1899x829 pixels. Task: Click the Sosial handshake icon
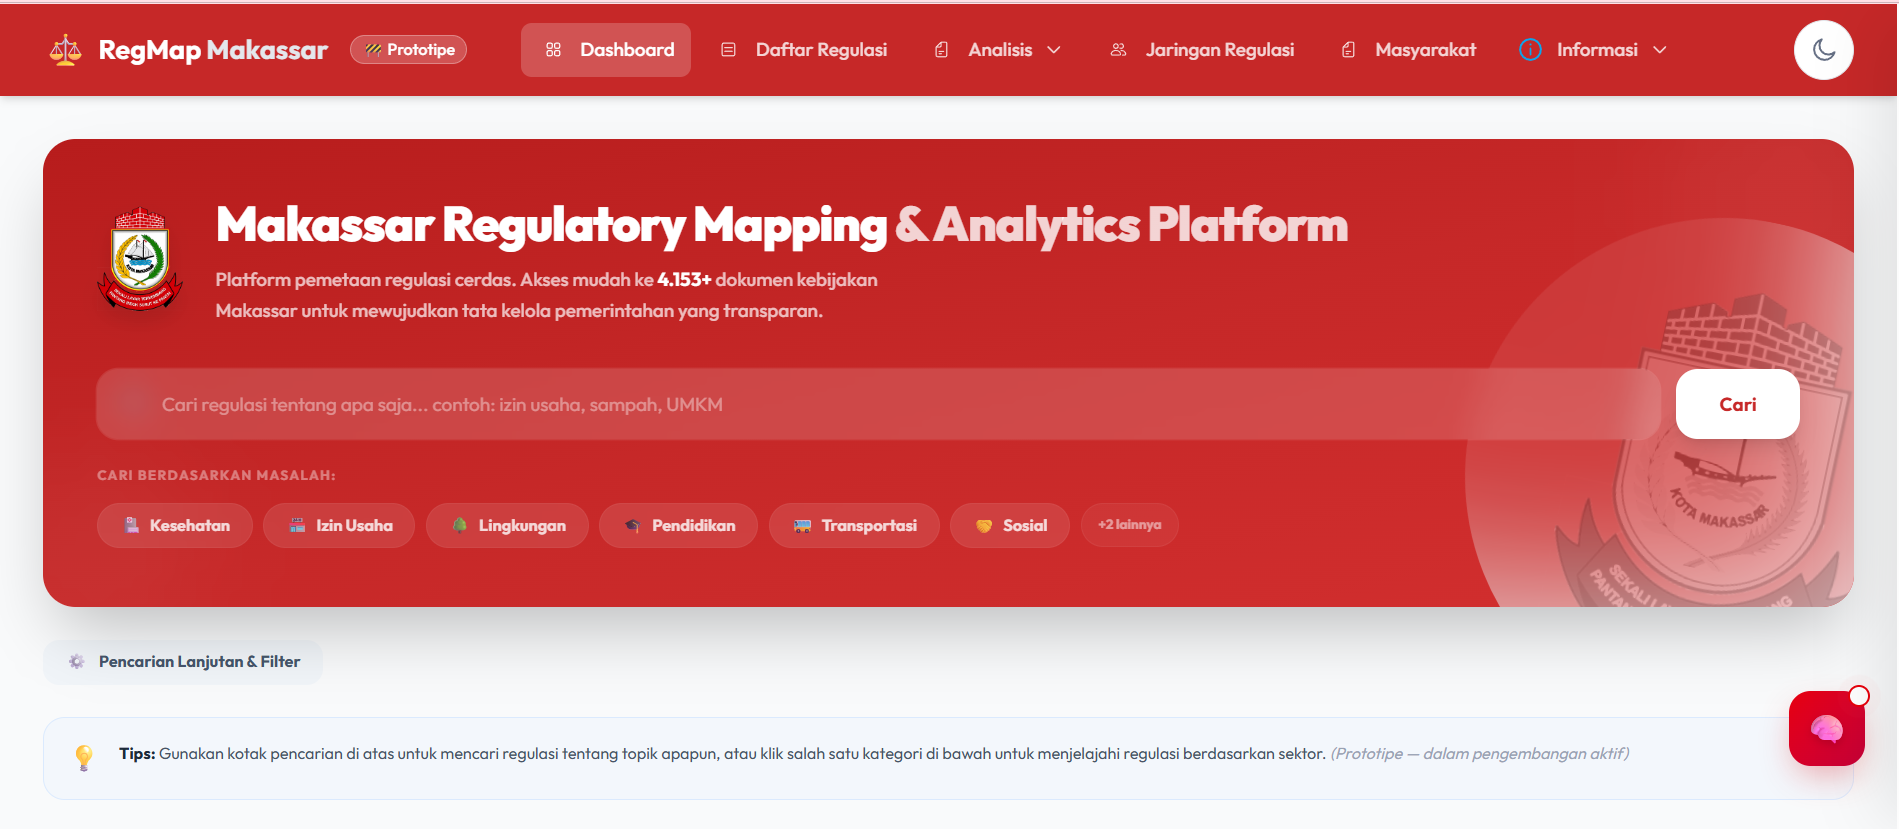pyautogui.click(x=984, y=525)
